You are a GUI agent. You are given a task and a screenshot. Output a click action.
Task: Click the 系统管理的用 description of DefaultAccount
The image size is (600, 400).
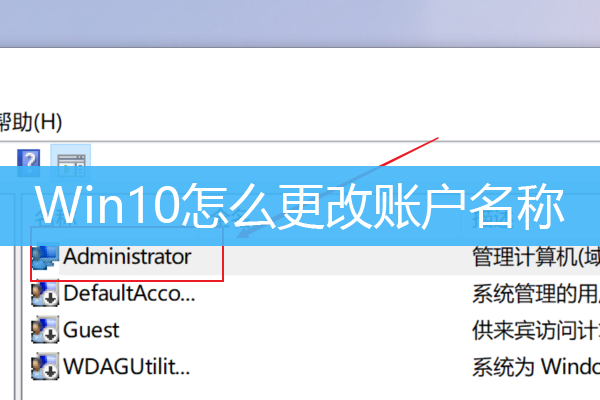coord(536,293)
